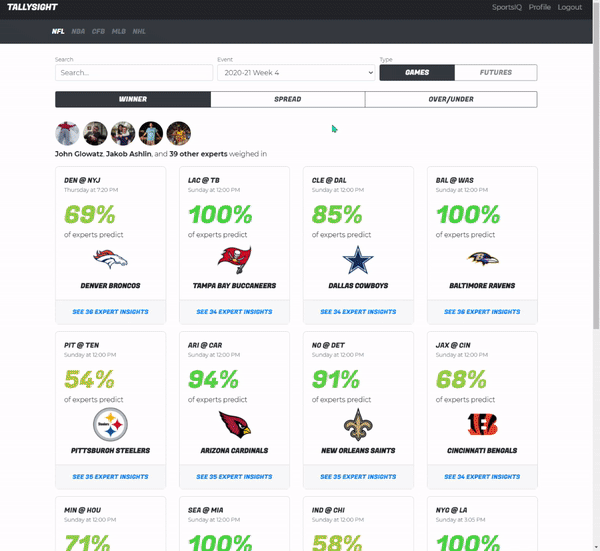Click the Dallas Cowboys team name

coord(358,286)
